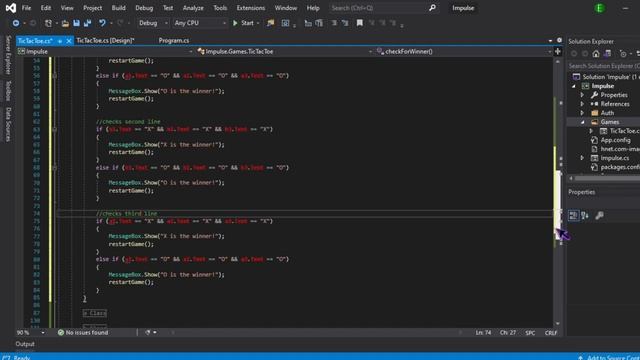Click the search magnifier icon in title bar
Screen dimensions: 640x360
(432, 8)
